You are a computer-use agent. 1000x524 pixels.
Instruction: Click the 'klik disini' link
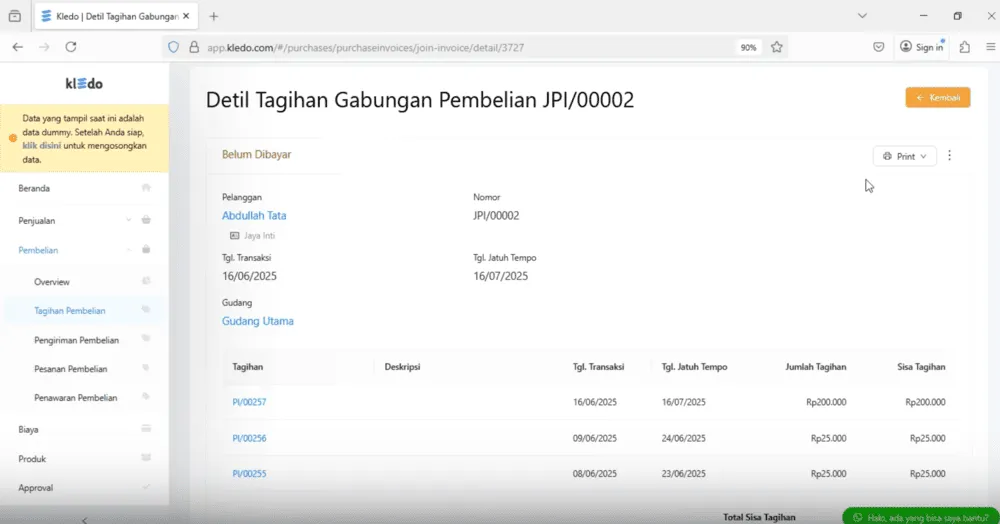(x=42, y=145)
